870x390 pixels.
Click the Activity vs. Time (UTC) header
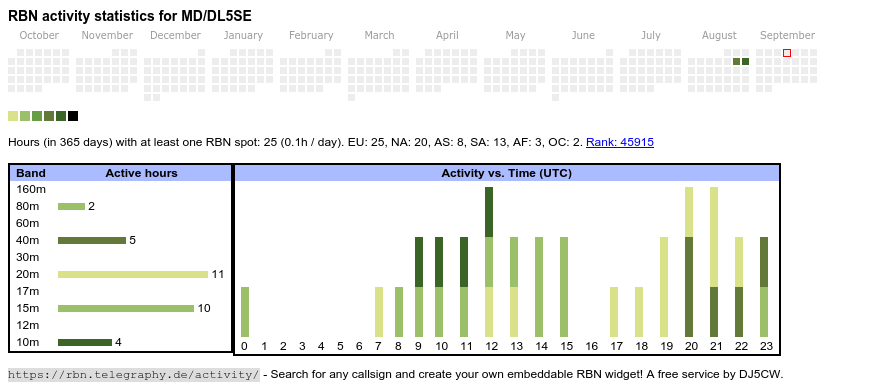[x=507, y=173]
